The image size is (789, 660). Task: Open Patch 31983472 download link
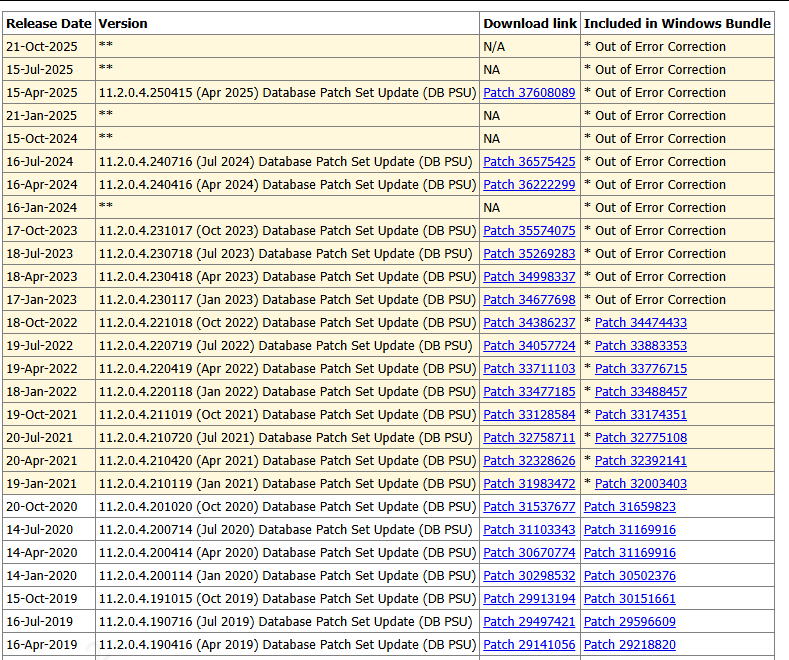pyautogui.click(x=529, y=483)
